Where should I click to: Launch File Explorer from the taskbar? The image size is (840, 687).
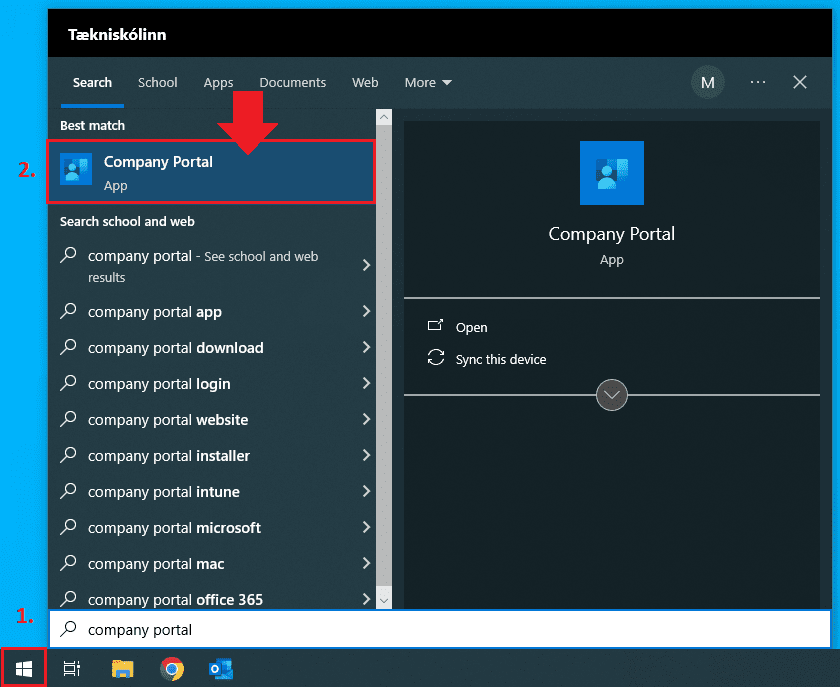click(x=122, y=669)
